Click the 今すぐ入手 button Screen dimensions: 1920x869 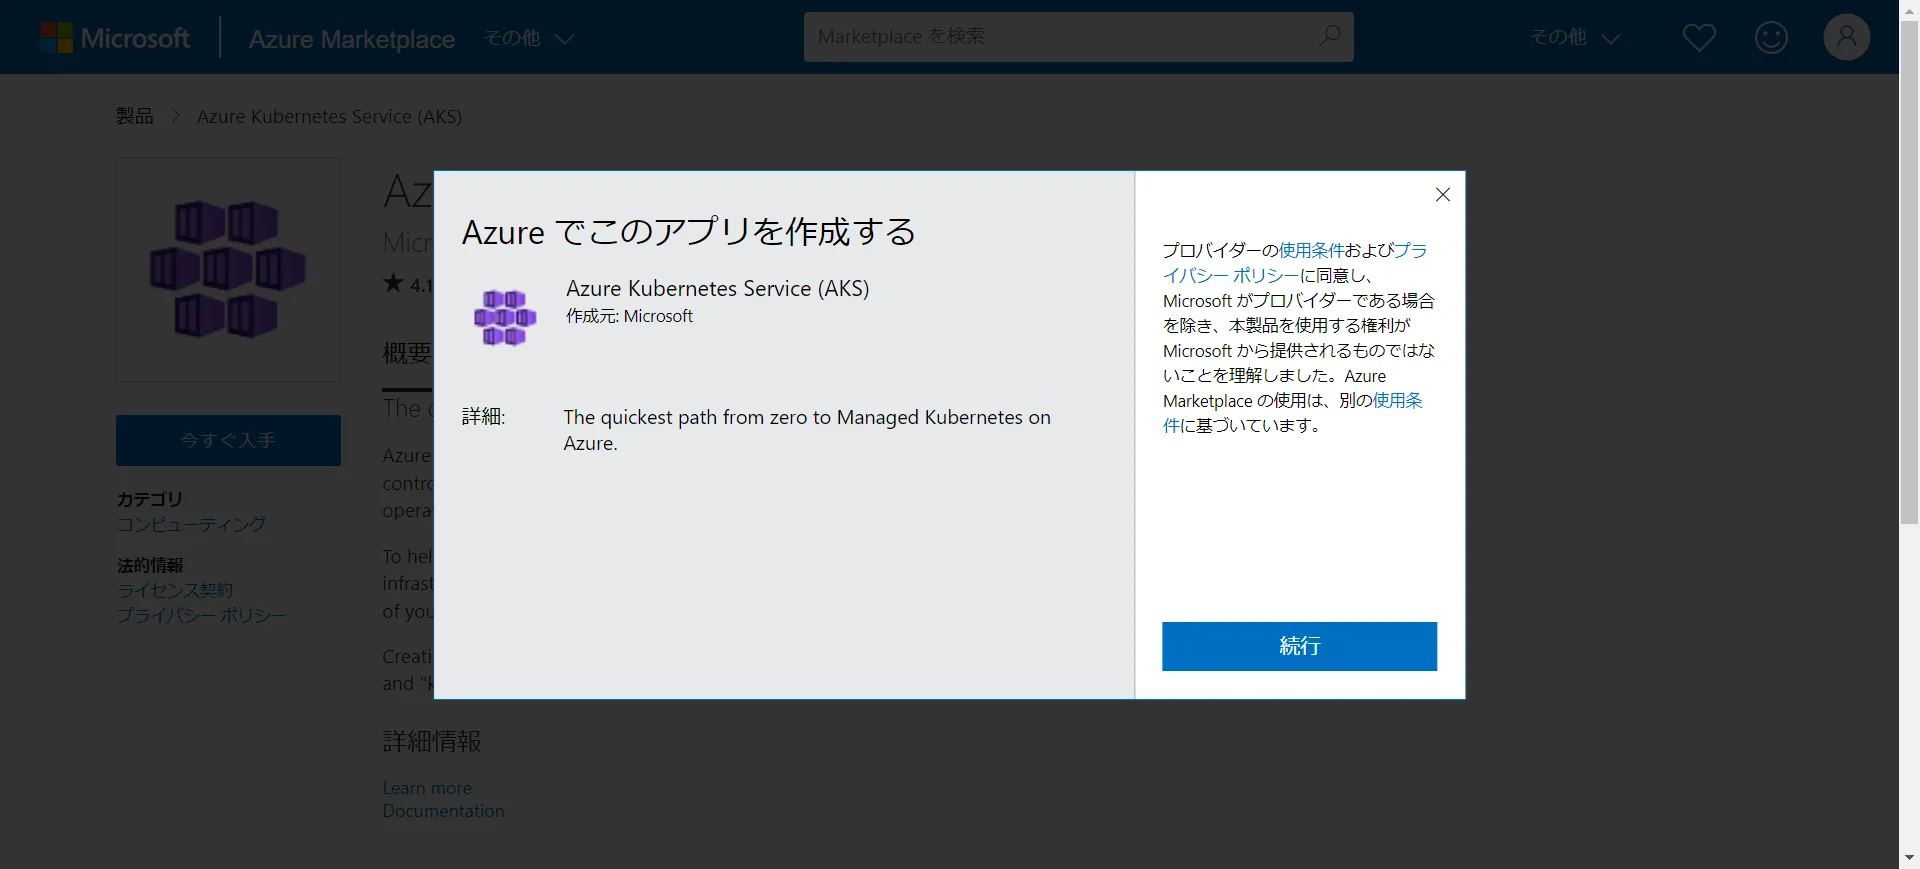pyautogui.click(x=228, y=440)
